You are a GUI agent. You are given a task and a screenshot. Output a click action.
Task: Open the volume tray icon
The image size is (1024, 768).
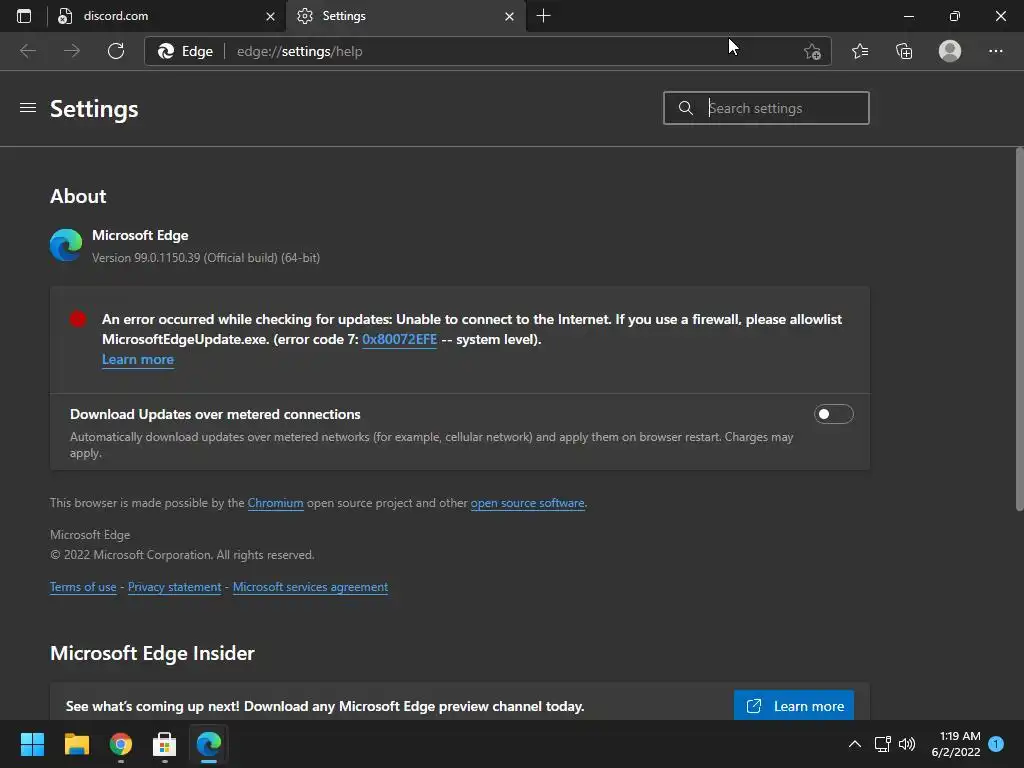907,744
